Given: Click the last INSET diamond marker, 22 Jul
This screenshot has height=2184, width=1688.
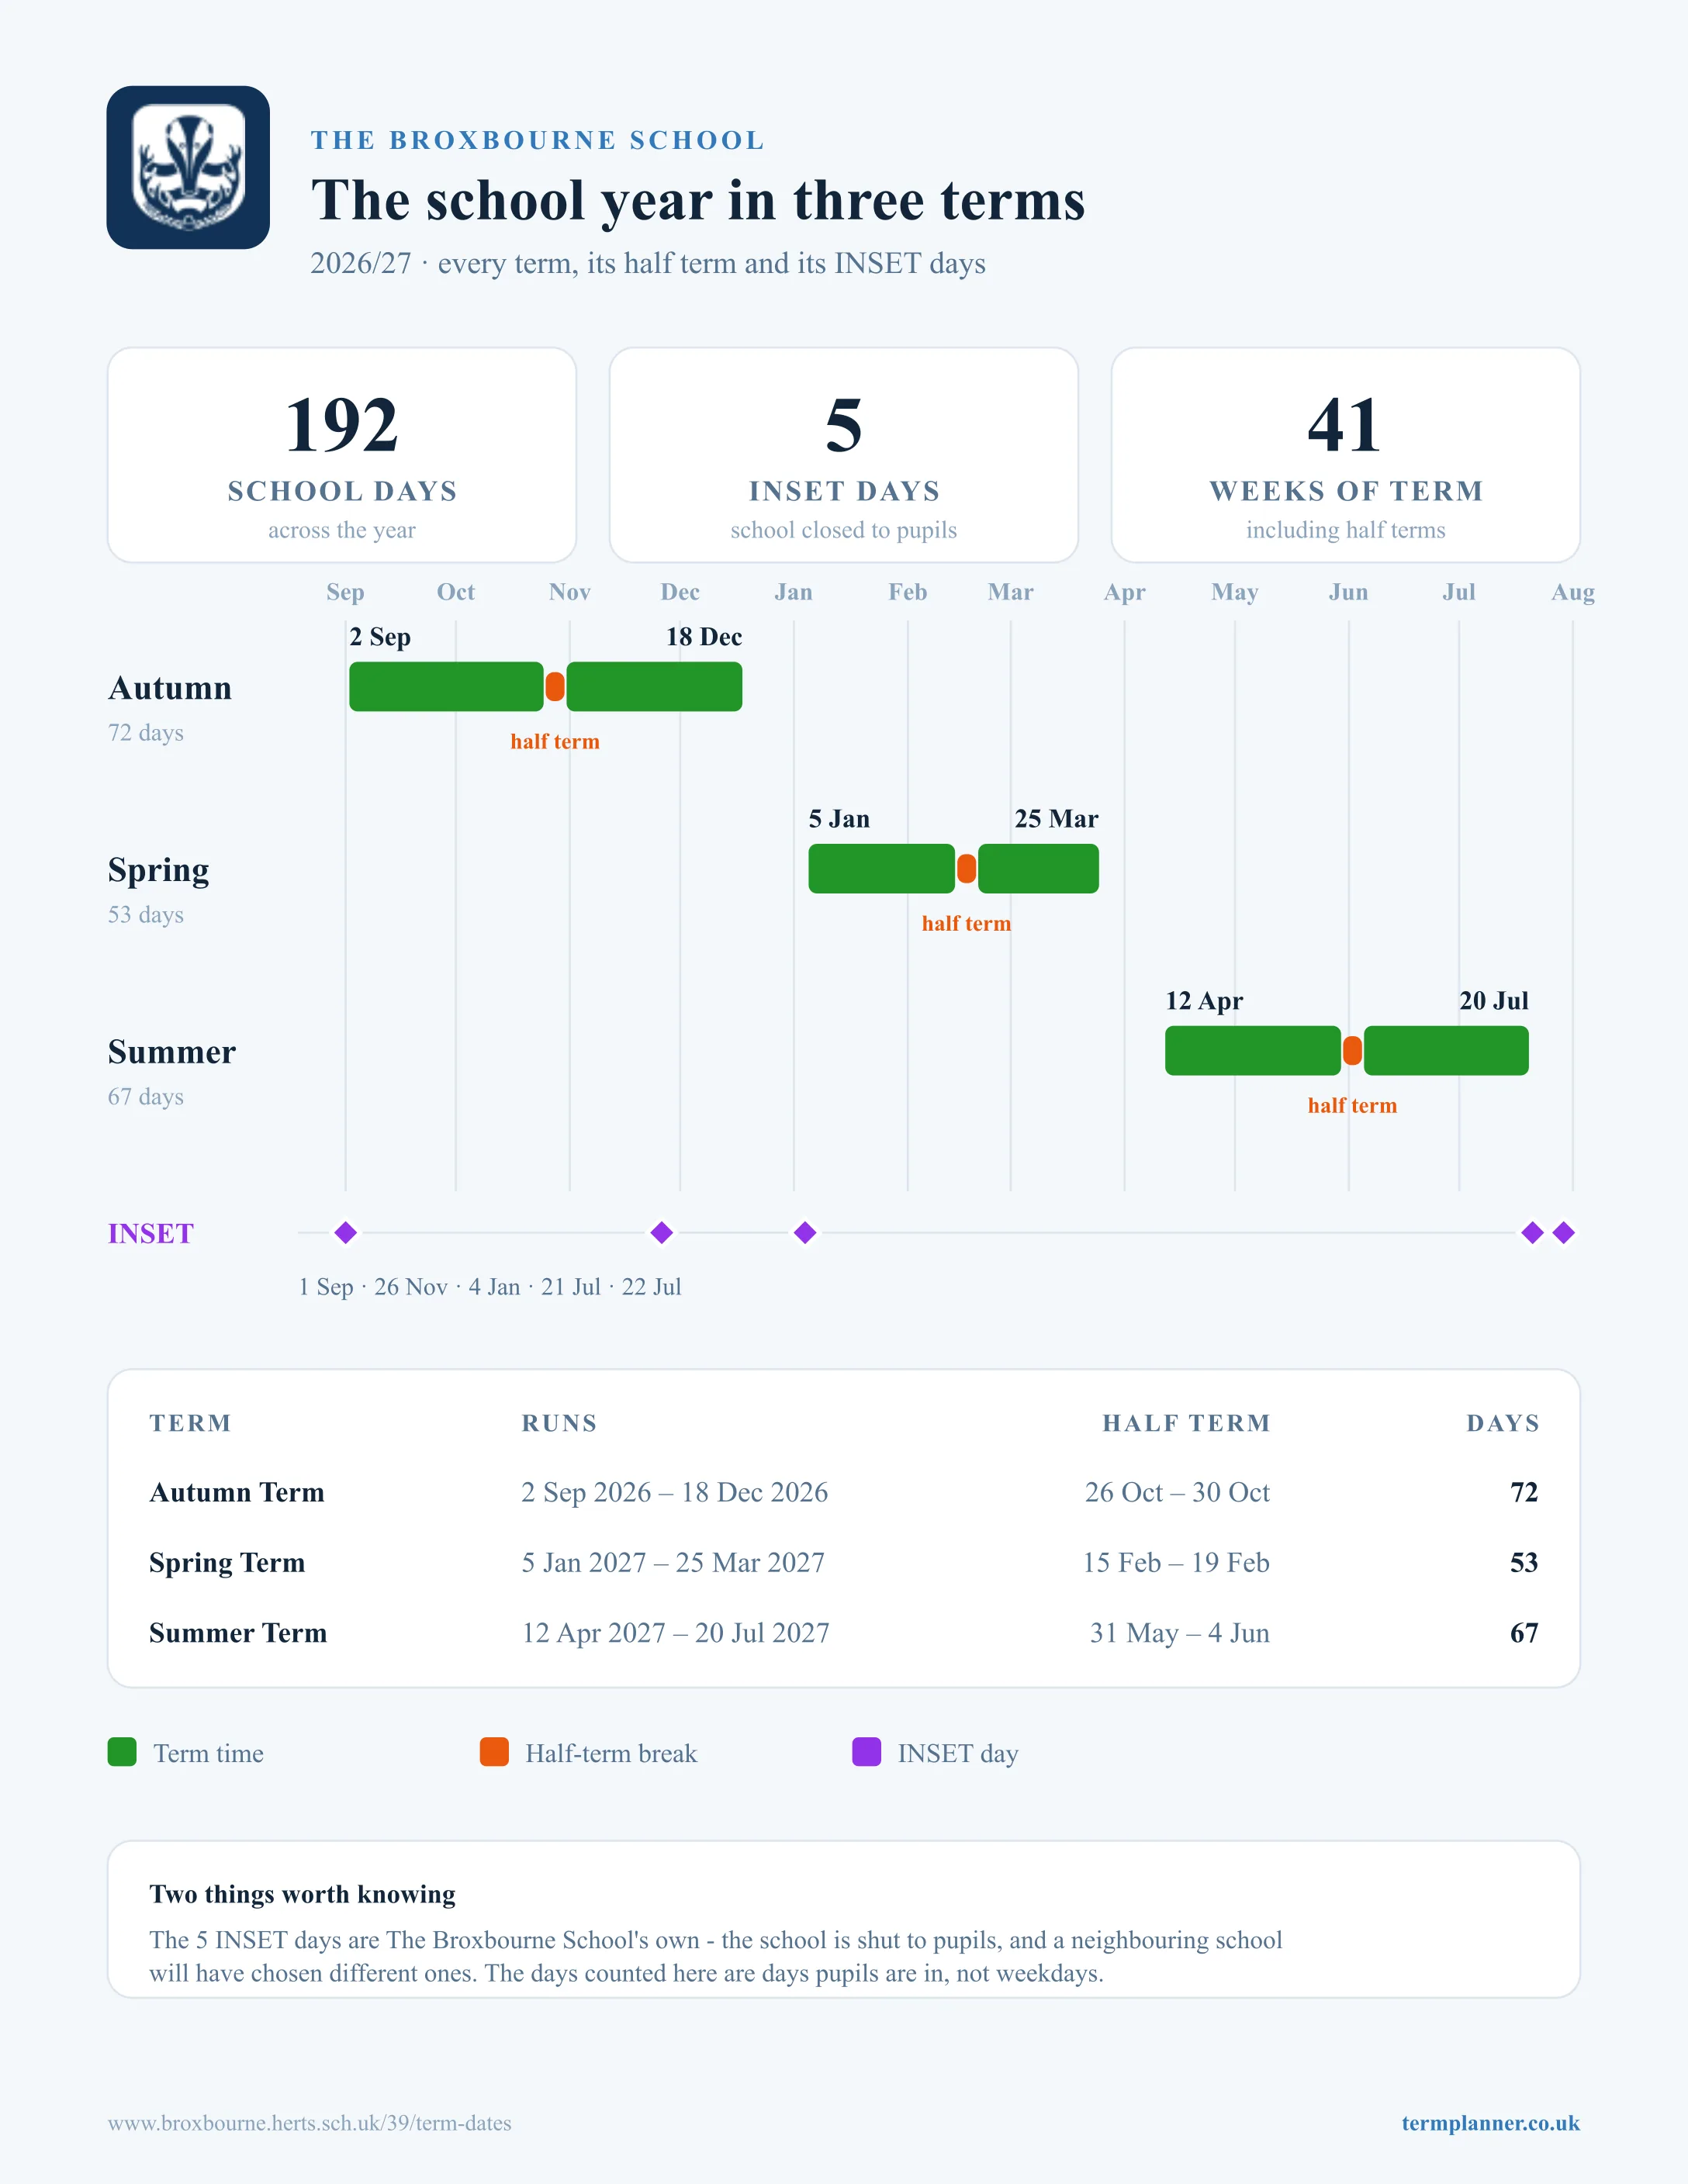Looking at the screenshot, I should click(x=1564, y=1233).
